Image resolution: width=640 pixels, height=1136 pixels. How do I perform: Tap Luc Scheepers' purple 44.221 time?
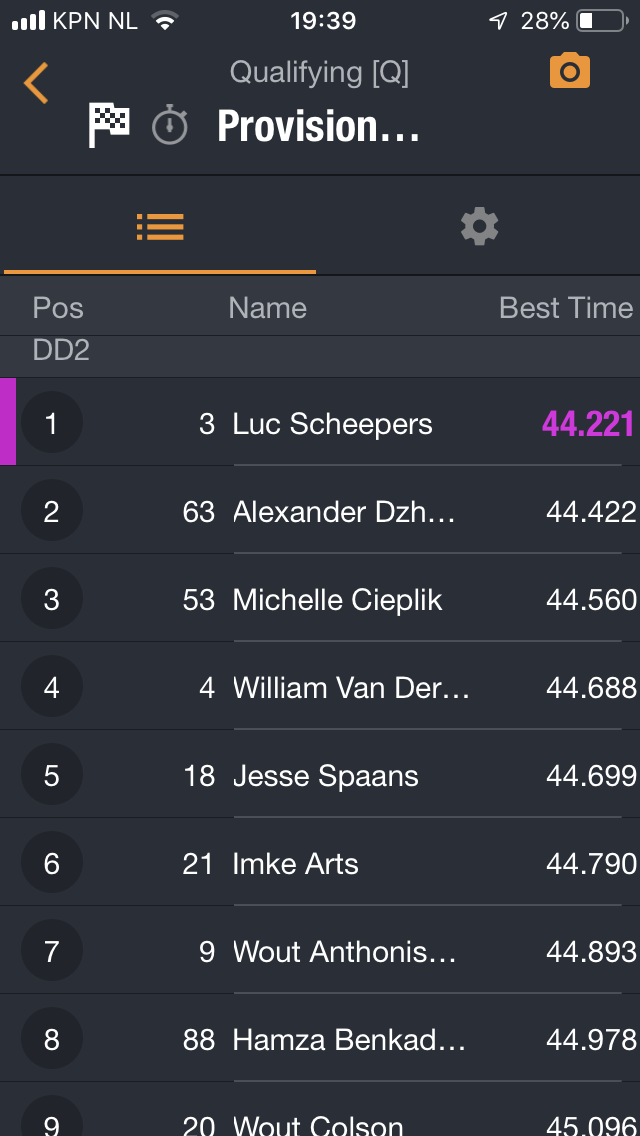click(x=588, y=424)
